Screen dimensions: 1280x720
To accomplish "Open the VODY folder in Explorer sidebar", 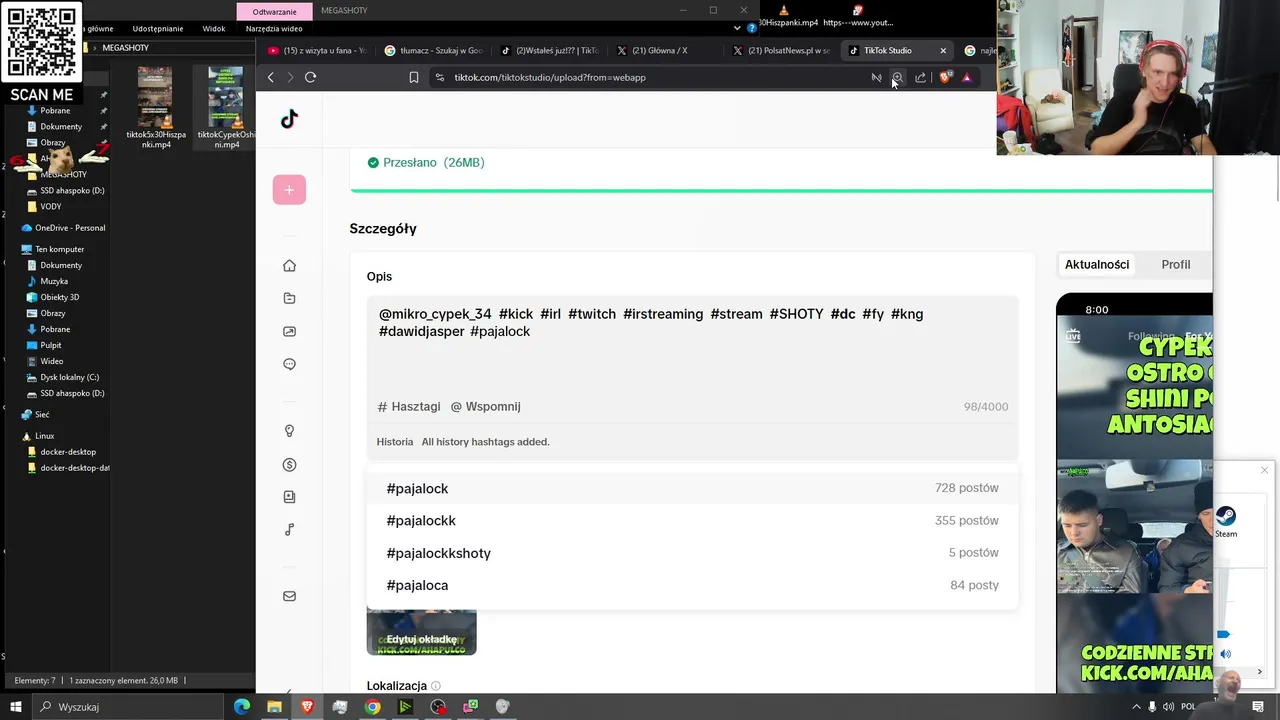I will pyautogui.click(x=50, y=206).
